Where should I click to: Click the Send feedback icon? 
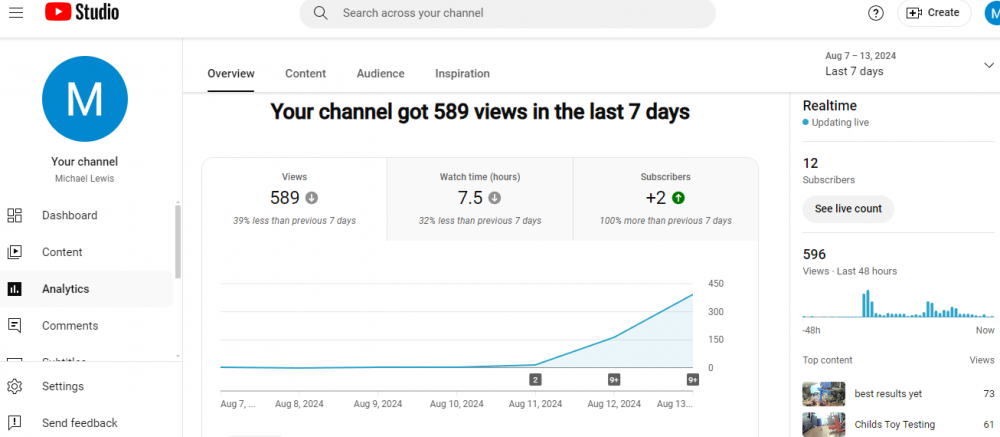[15, 423]
